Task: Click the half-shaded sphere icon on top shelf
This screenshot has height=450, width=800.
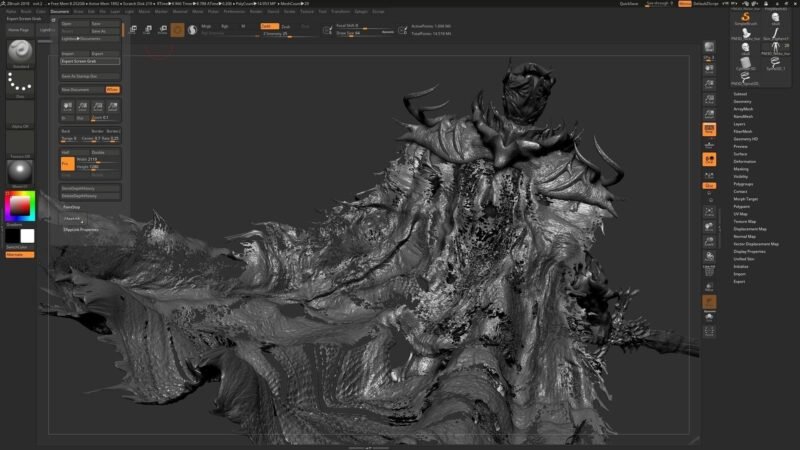Action: point(192,30)
